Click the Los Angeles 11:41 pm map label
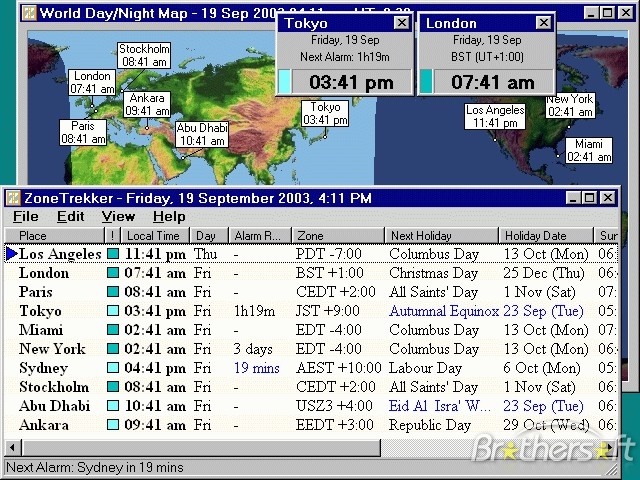 (495, 116)
